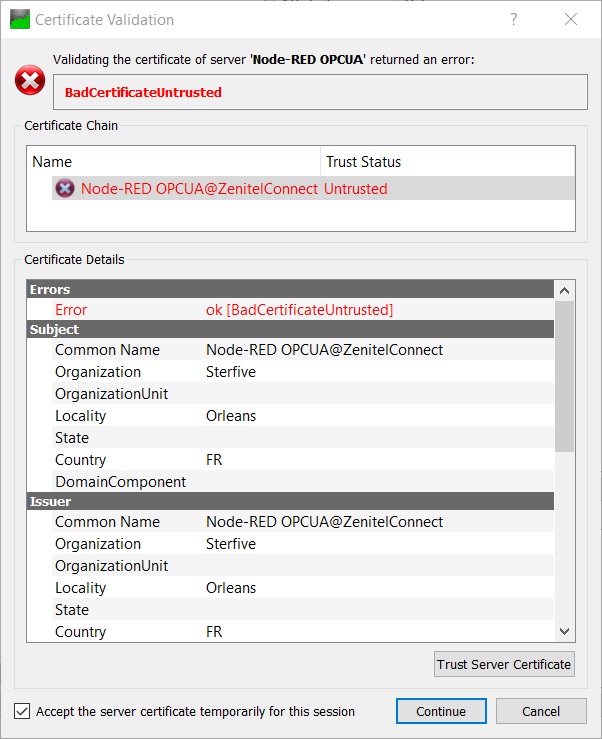The height and width of the screenshot is (739, 602).
Task: Click the Continue button
Action: pos(441,711)
